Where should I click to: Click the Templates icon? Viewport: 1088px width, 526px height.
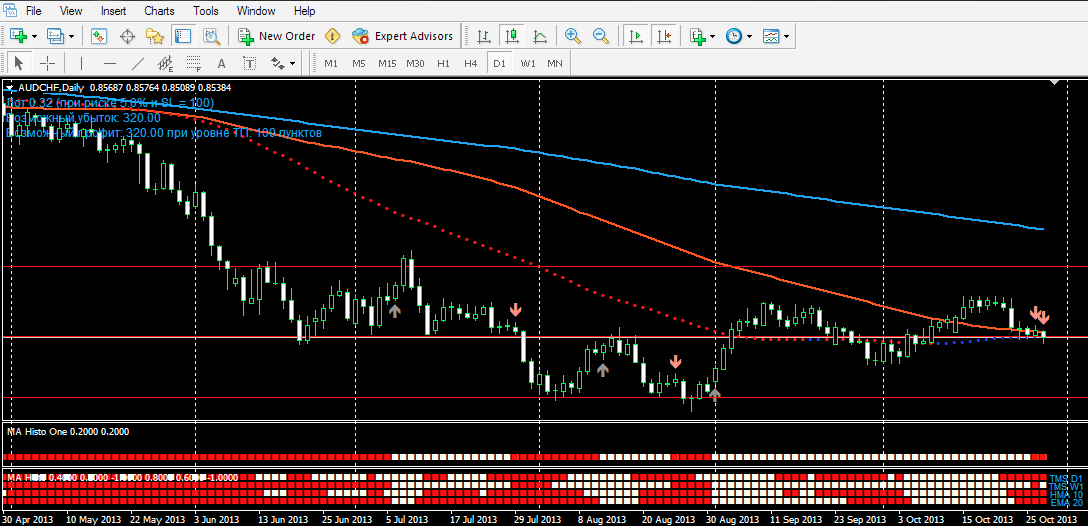tap(771, 36)
